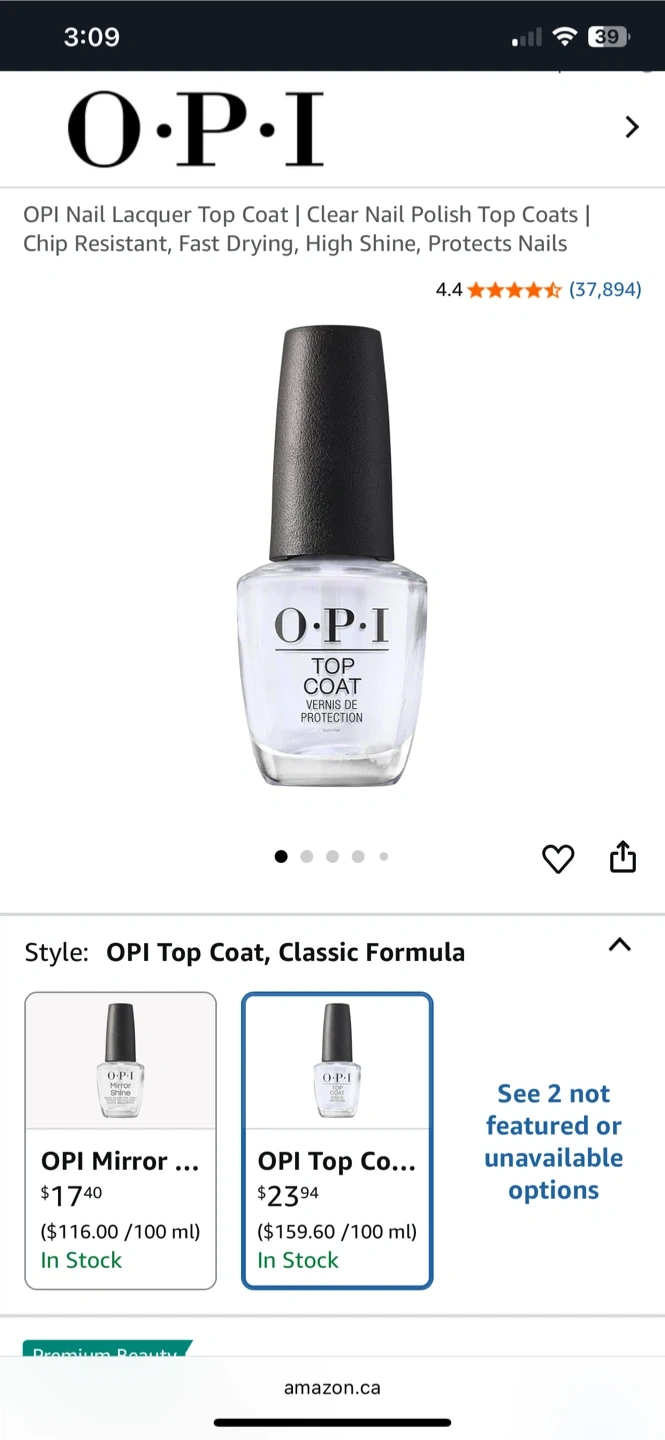
Task: Tap the cellular signal bars icon
Action: tap(527, 38)
